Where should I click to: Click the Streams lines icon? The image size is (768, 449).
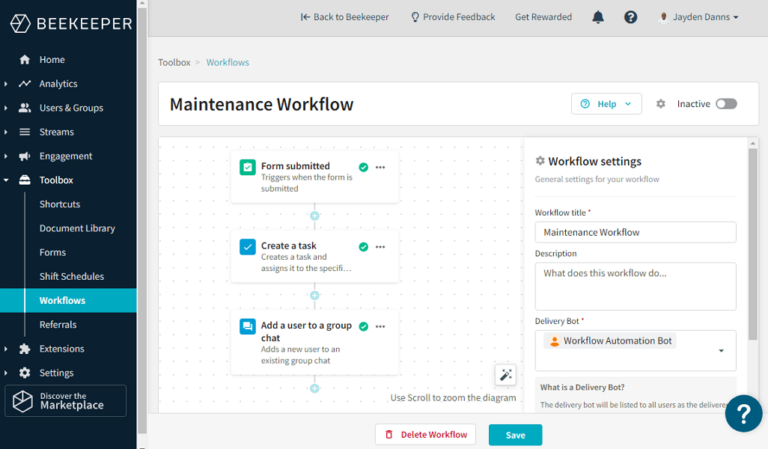[24, 132]
